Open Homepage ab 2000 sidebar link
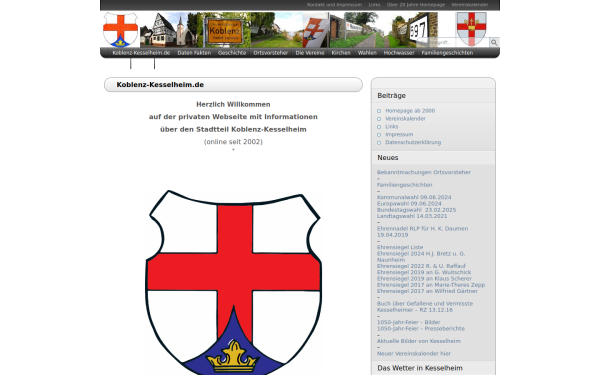 [410, 111]
